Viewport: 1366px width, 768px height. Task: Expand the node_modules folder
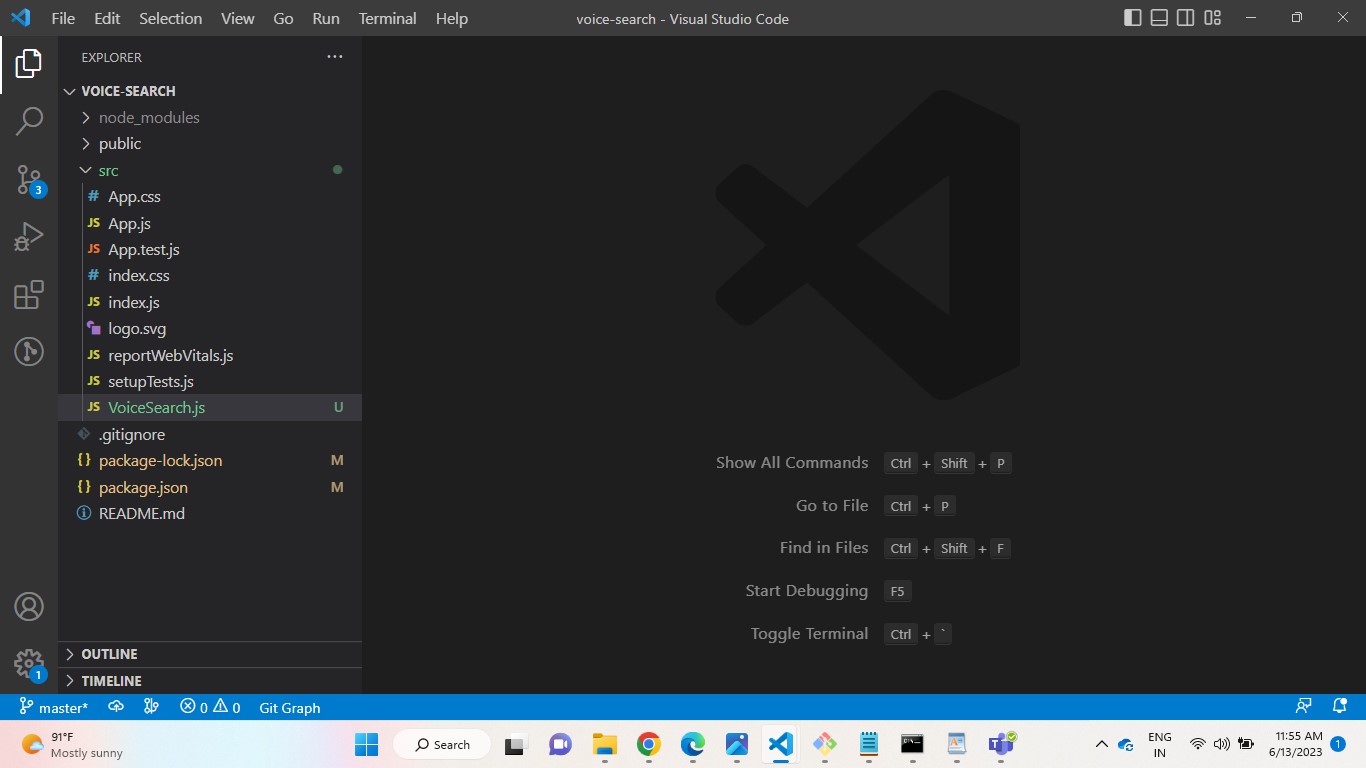tap(148, 117)
